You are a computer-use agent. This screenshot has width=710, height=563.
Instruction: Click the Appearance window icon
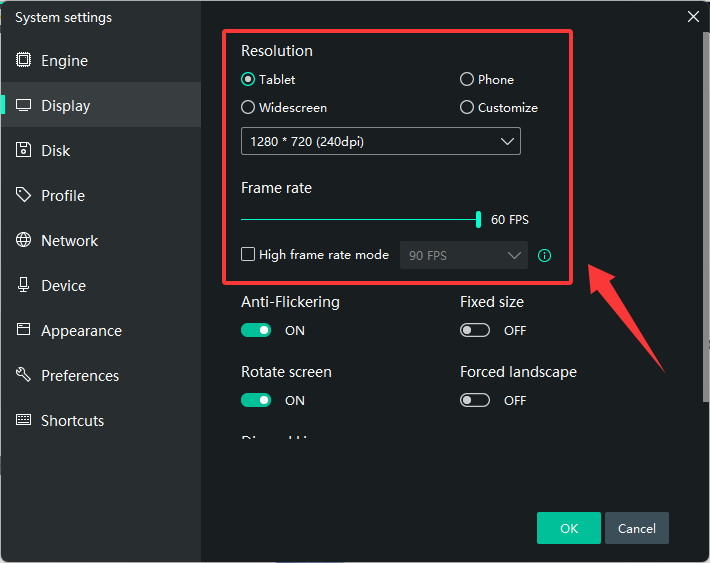pyautogui.click(x=23, y=330)
